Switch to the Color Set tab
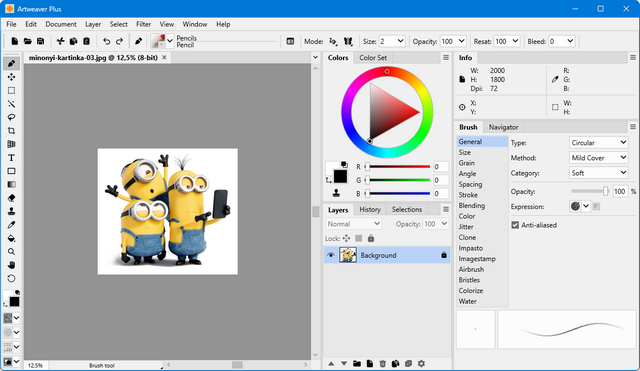 (373, 58)
